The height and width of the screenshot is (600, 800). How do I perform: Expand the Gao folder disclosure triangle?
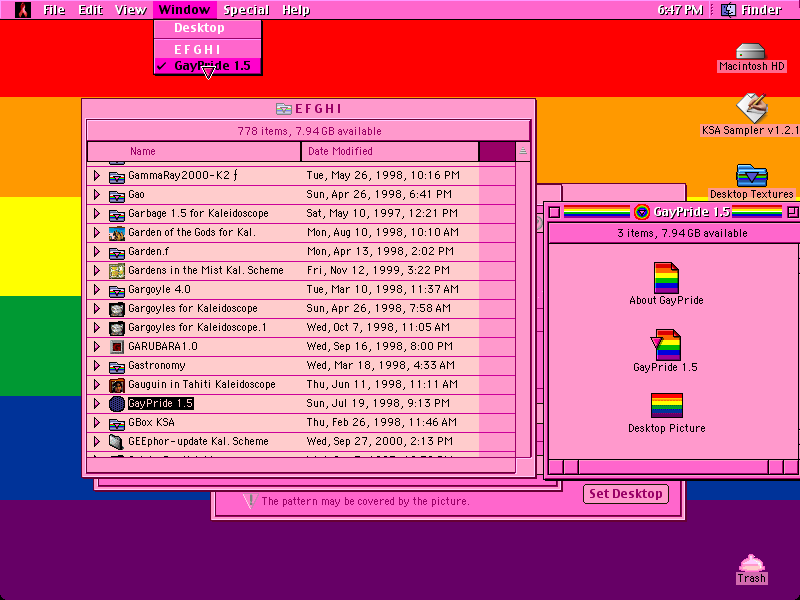(96, 194)
